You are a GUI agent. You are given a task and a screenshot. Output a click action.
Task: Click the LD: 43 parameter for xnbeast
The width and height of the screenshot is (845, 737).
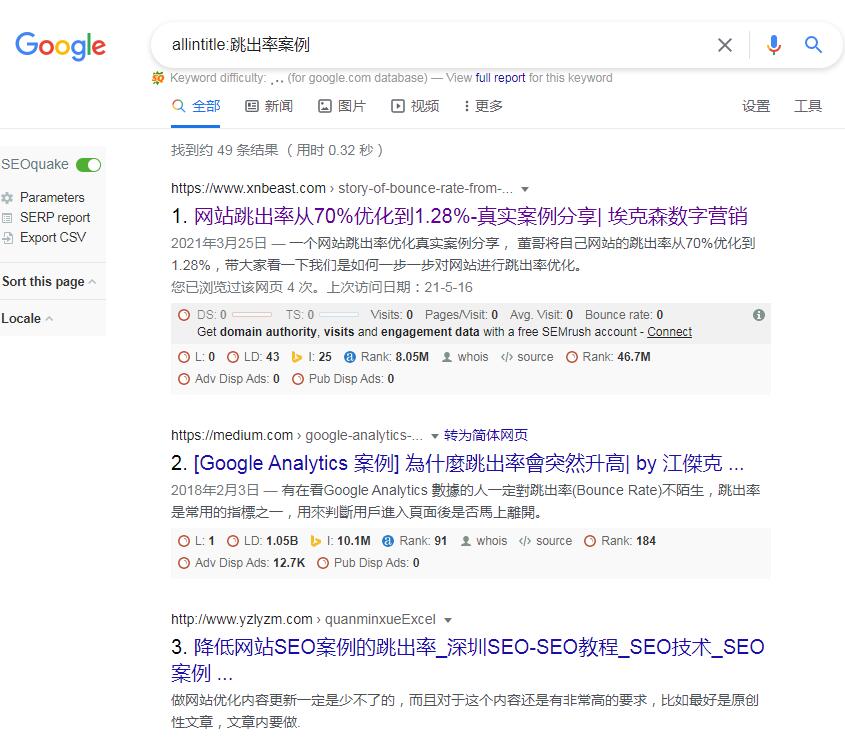253,357
